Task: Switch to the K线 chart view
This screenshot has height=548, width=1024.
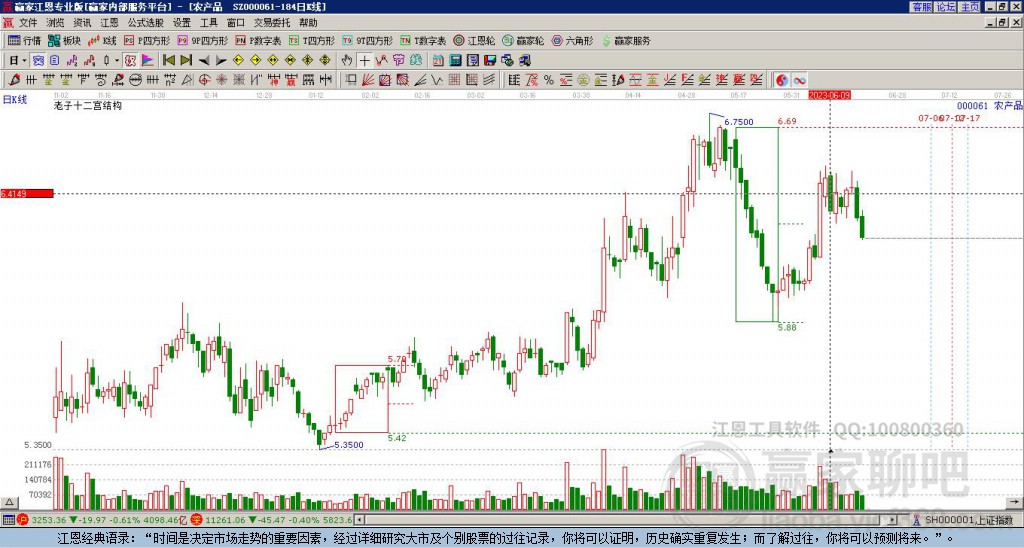Action: tap(102, 40)
